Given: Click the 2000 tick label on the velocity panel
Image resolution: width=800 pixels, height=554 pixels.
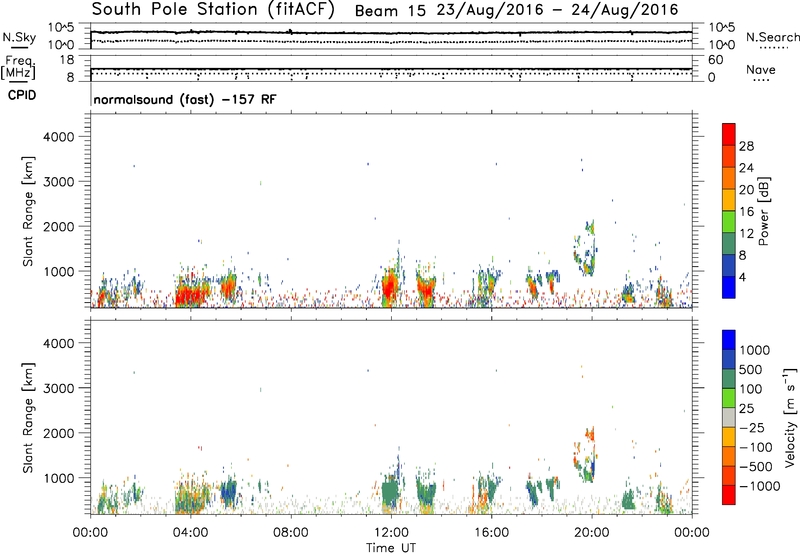Looking at the screenshot, I should [58, 433].
